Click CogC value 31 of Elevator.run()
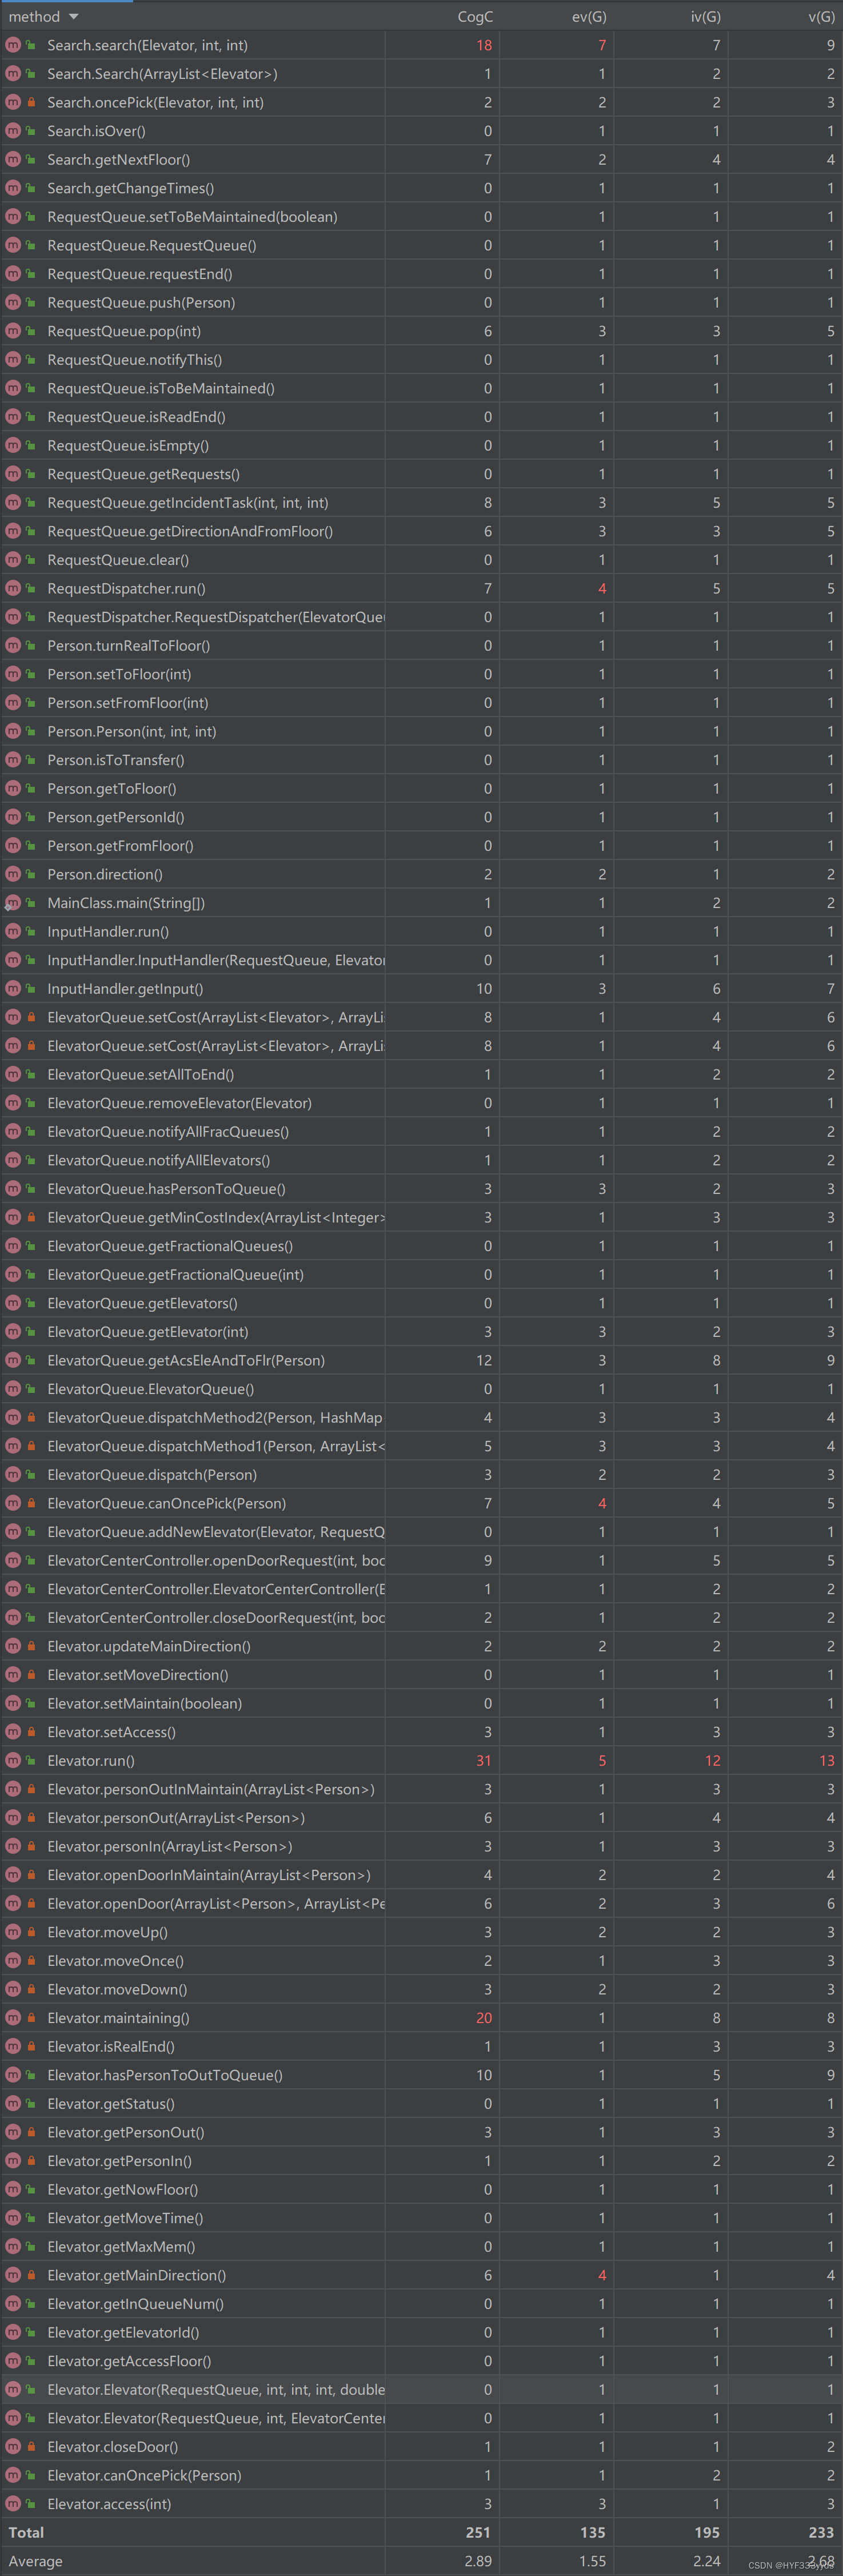The height and width of the screenshot is (2576, 843). point(483,1760)
